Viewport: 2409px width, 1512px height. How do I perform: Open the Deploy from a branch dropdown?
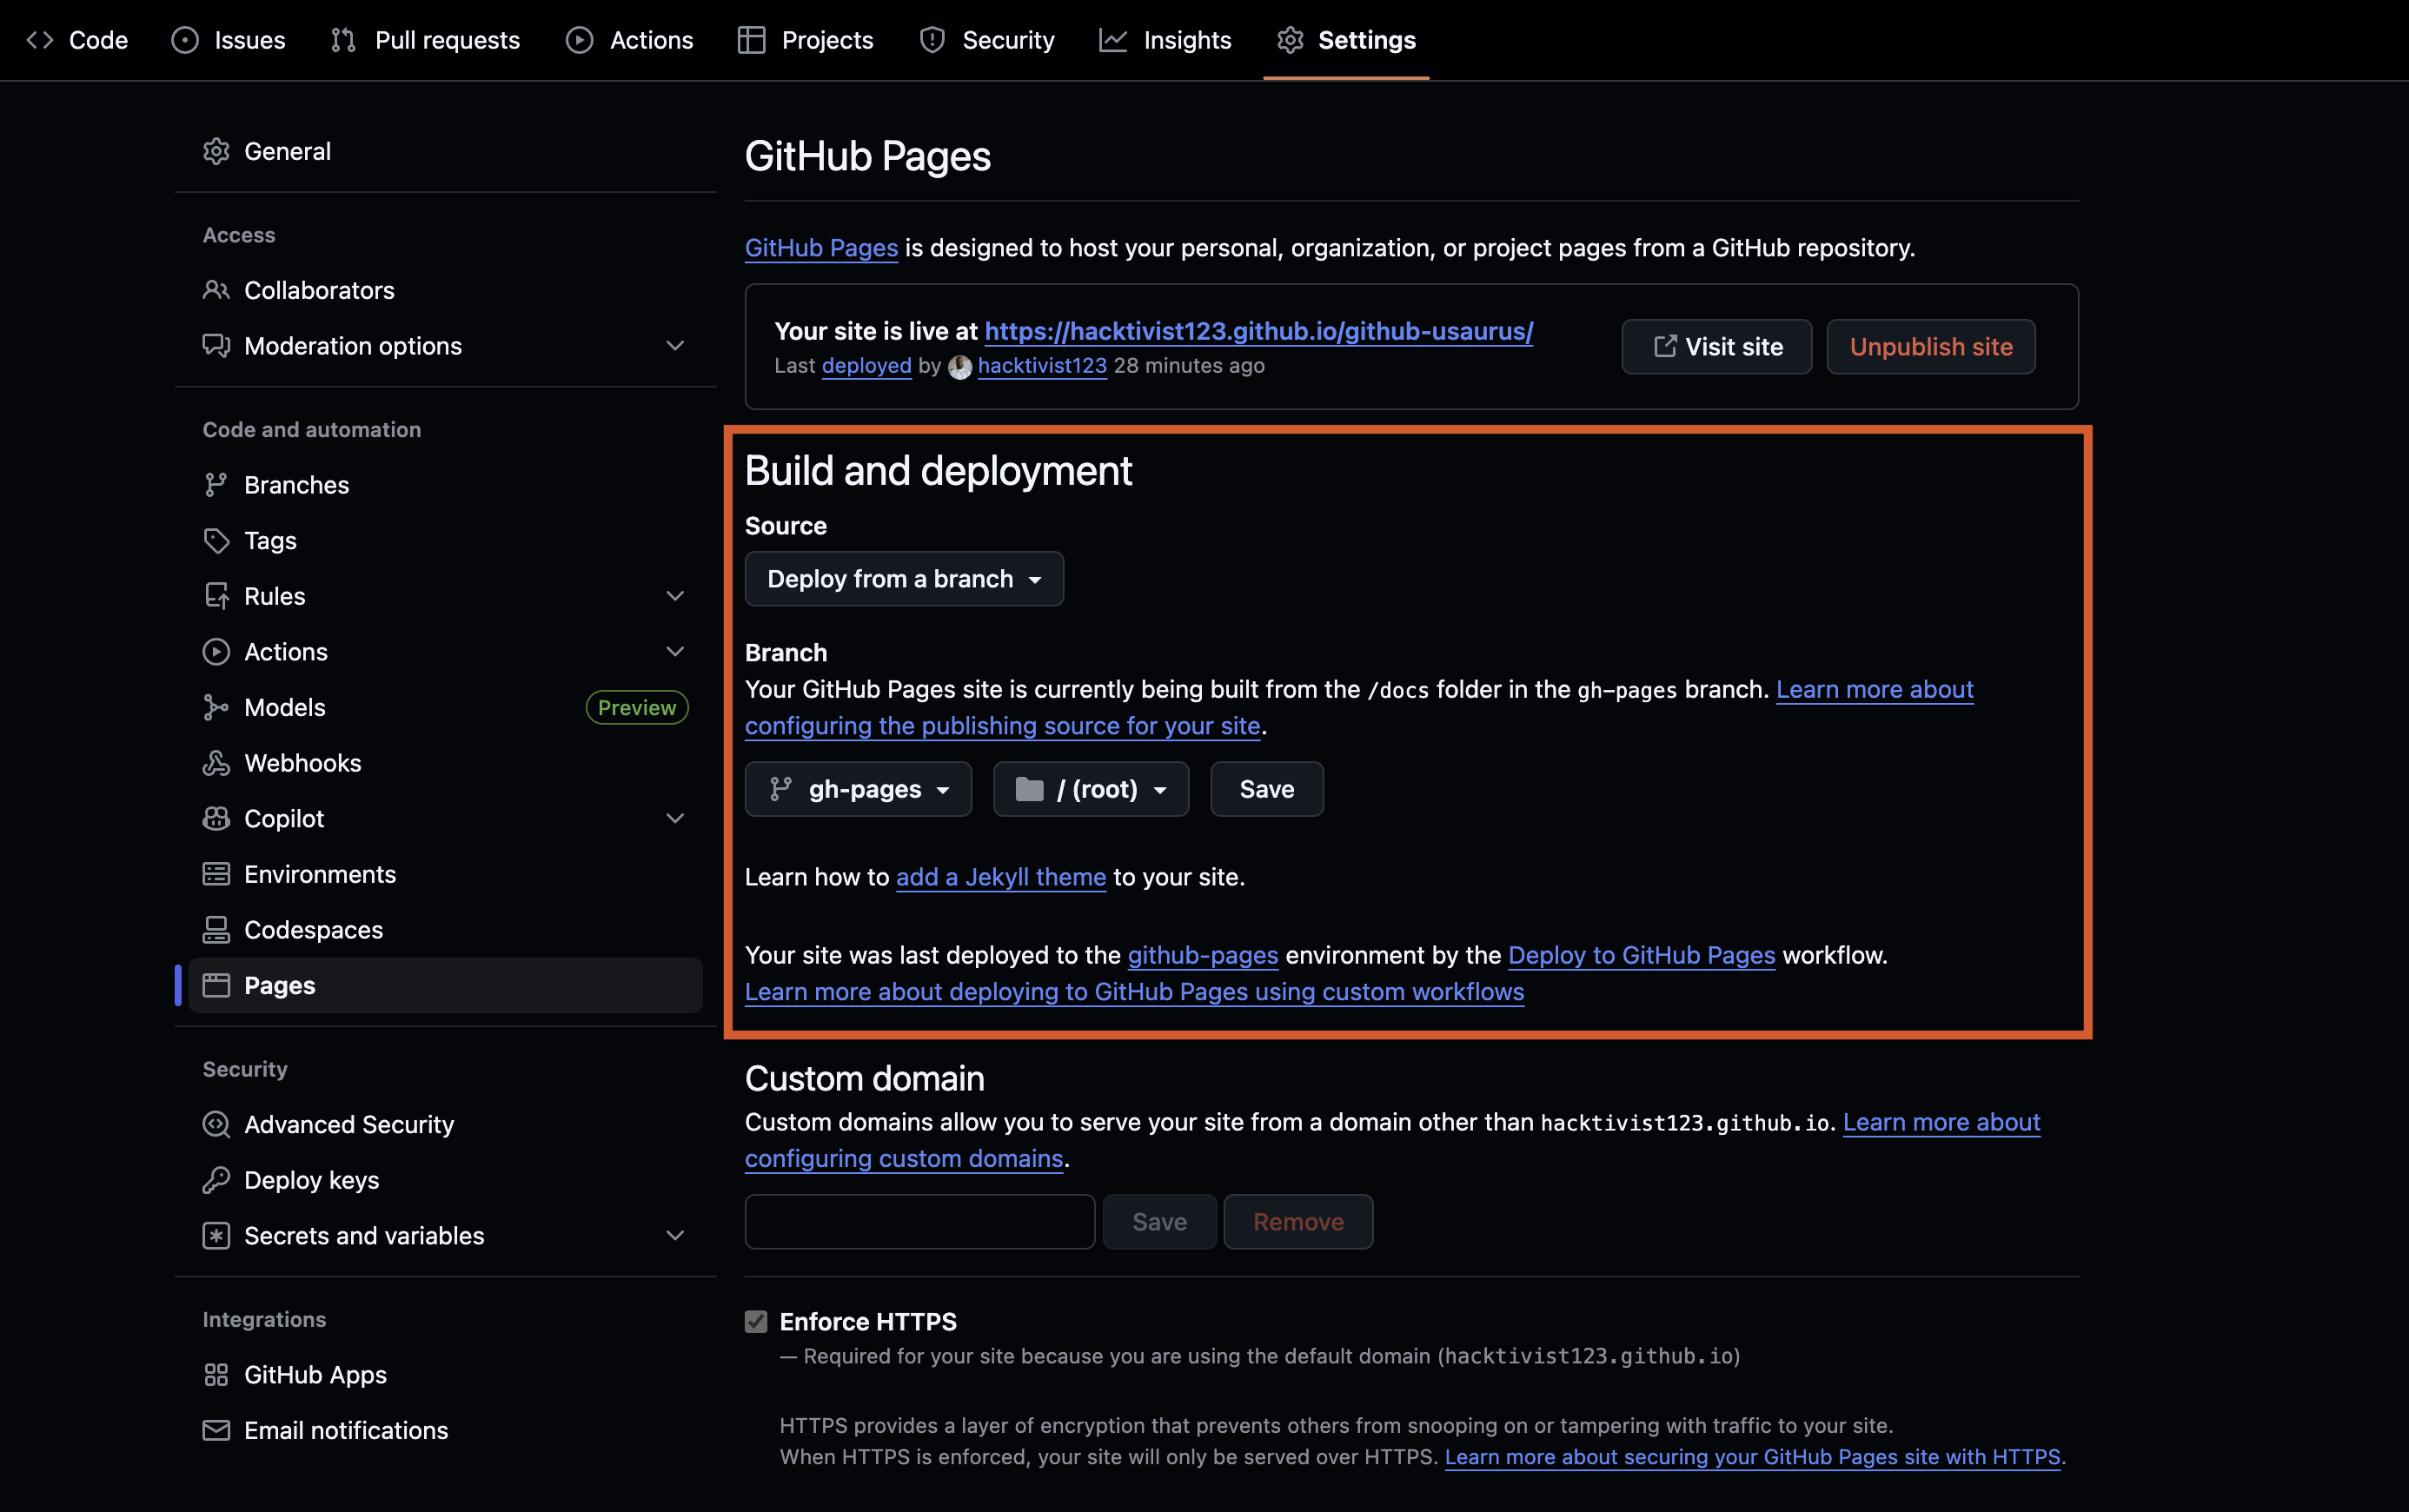point(904,579)
